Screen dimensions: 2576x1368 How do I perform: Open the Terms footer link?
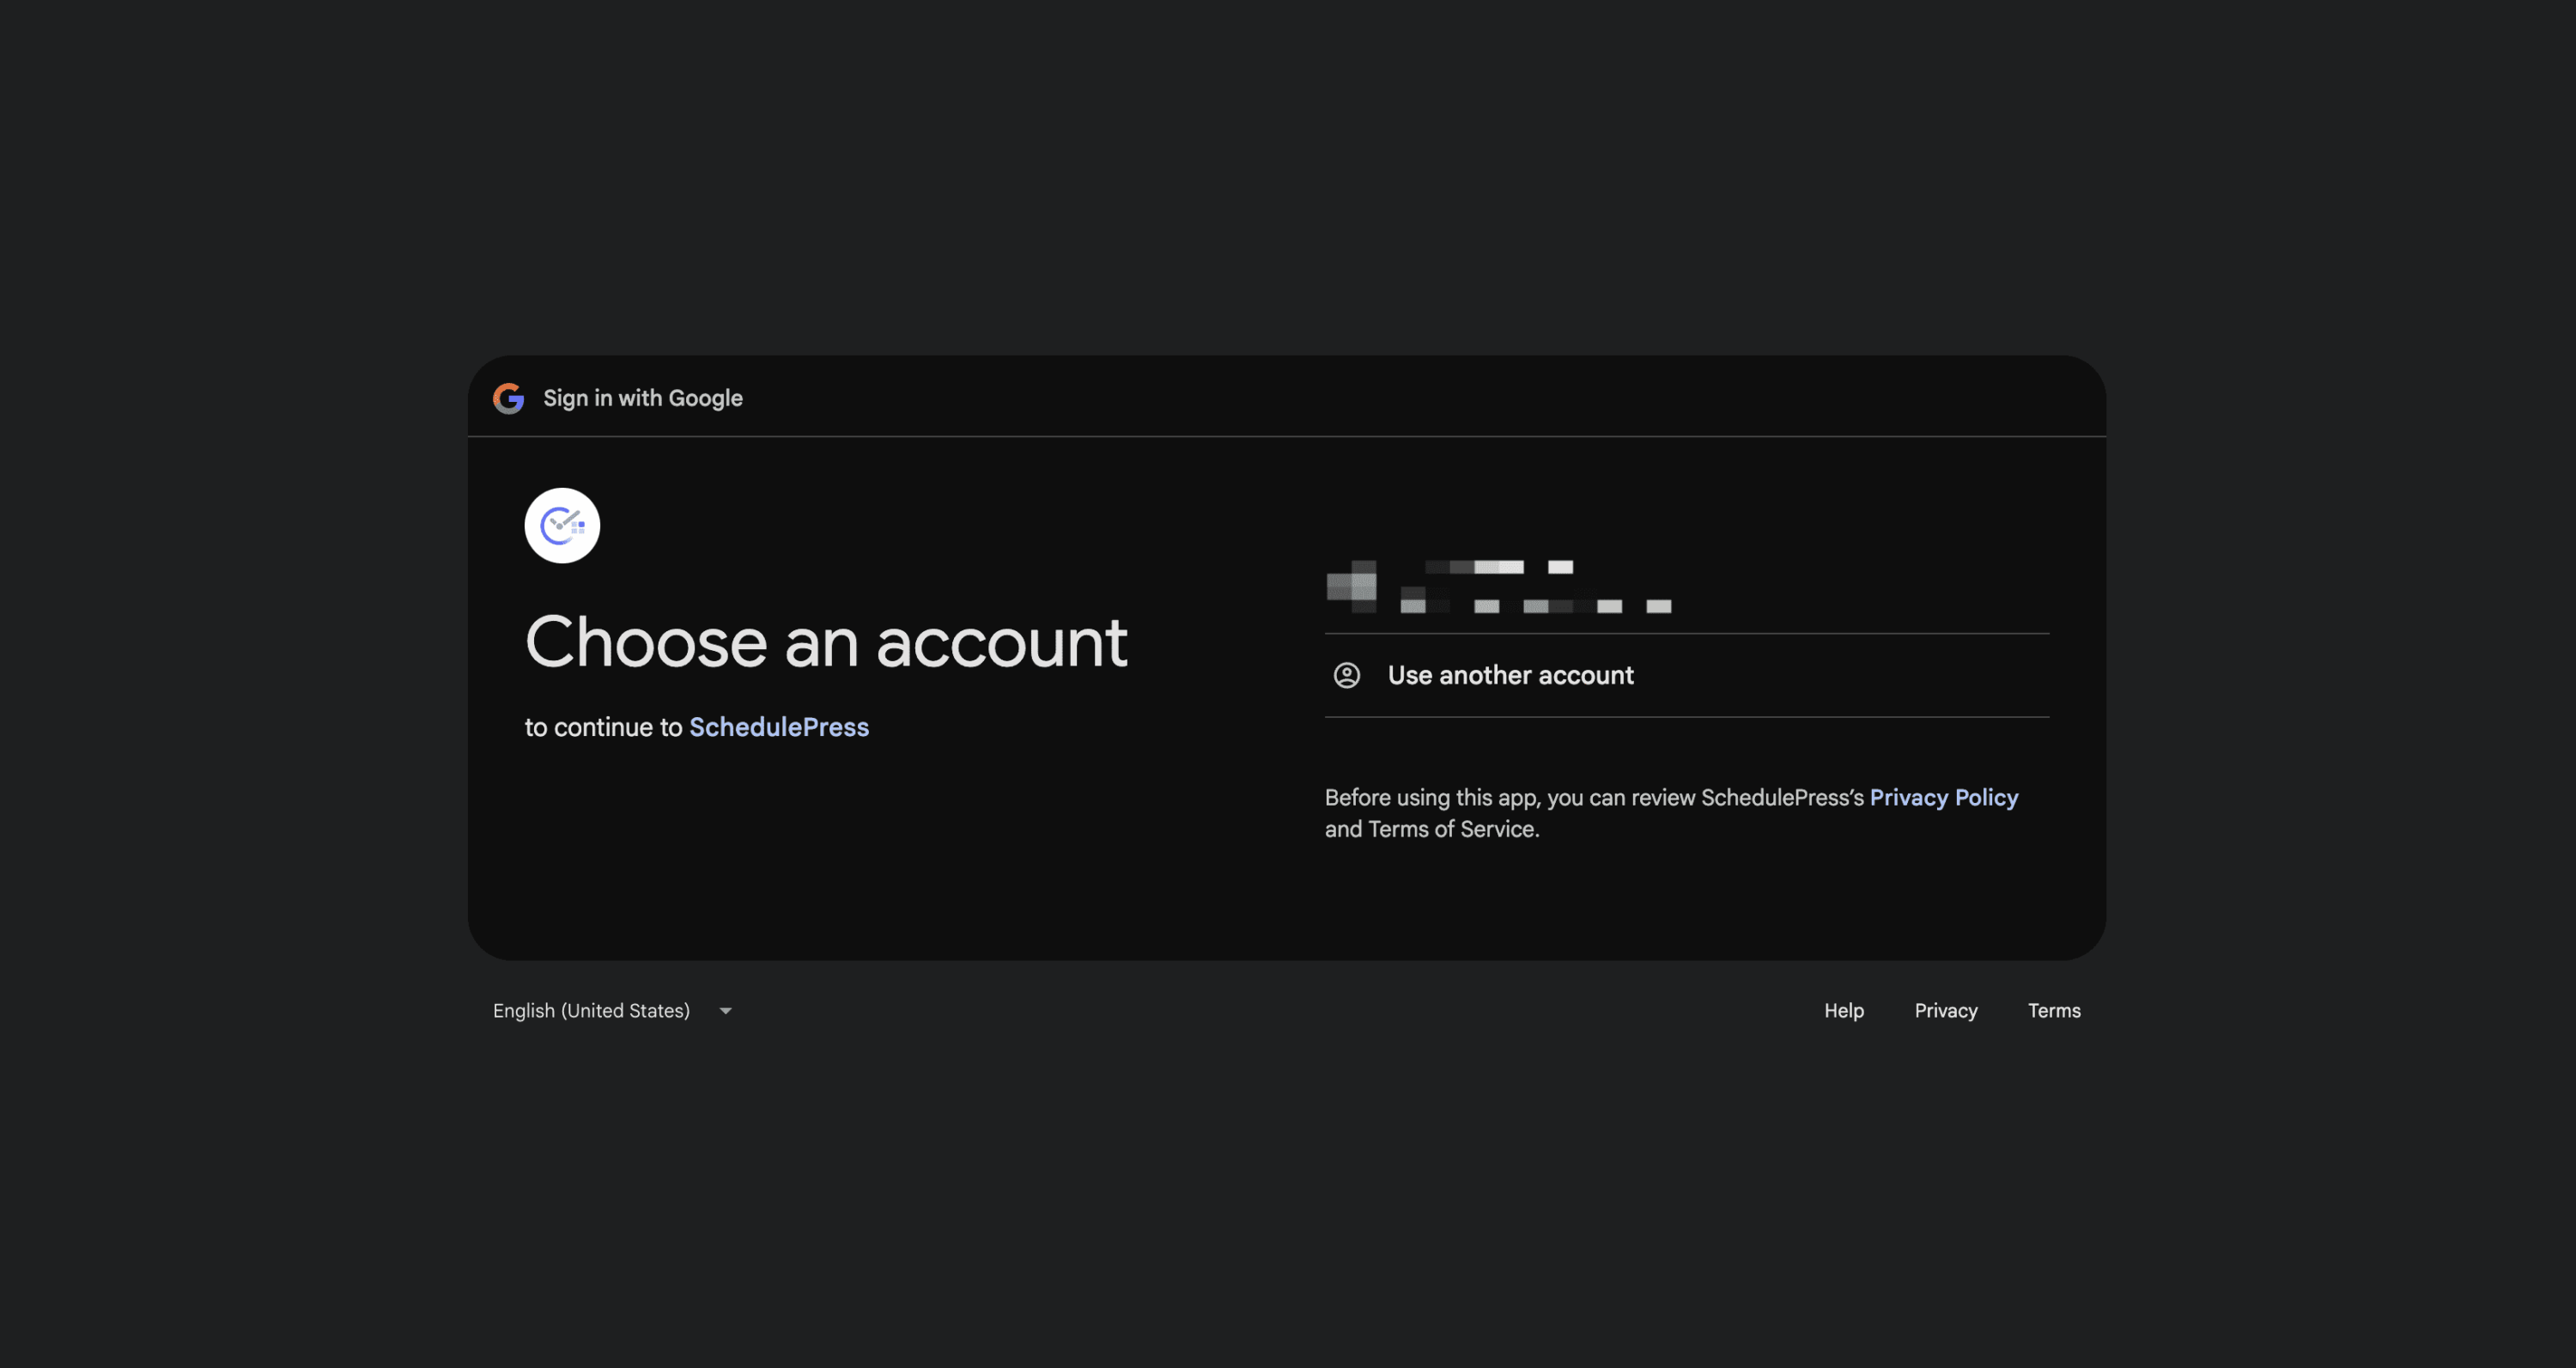(x=2054, y=1010)
